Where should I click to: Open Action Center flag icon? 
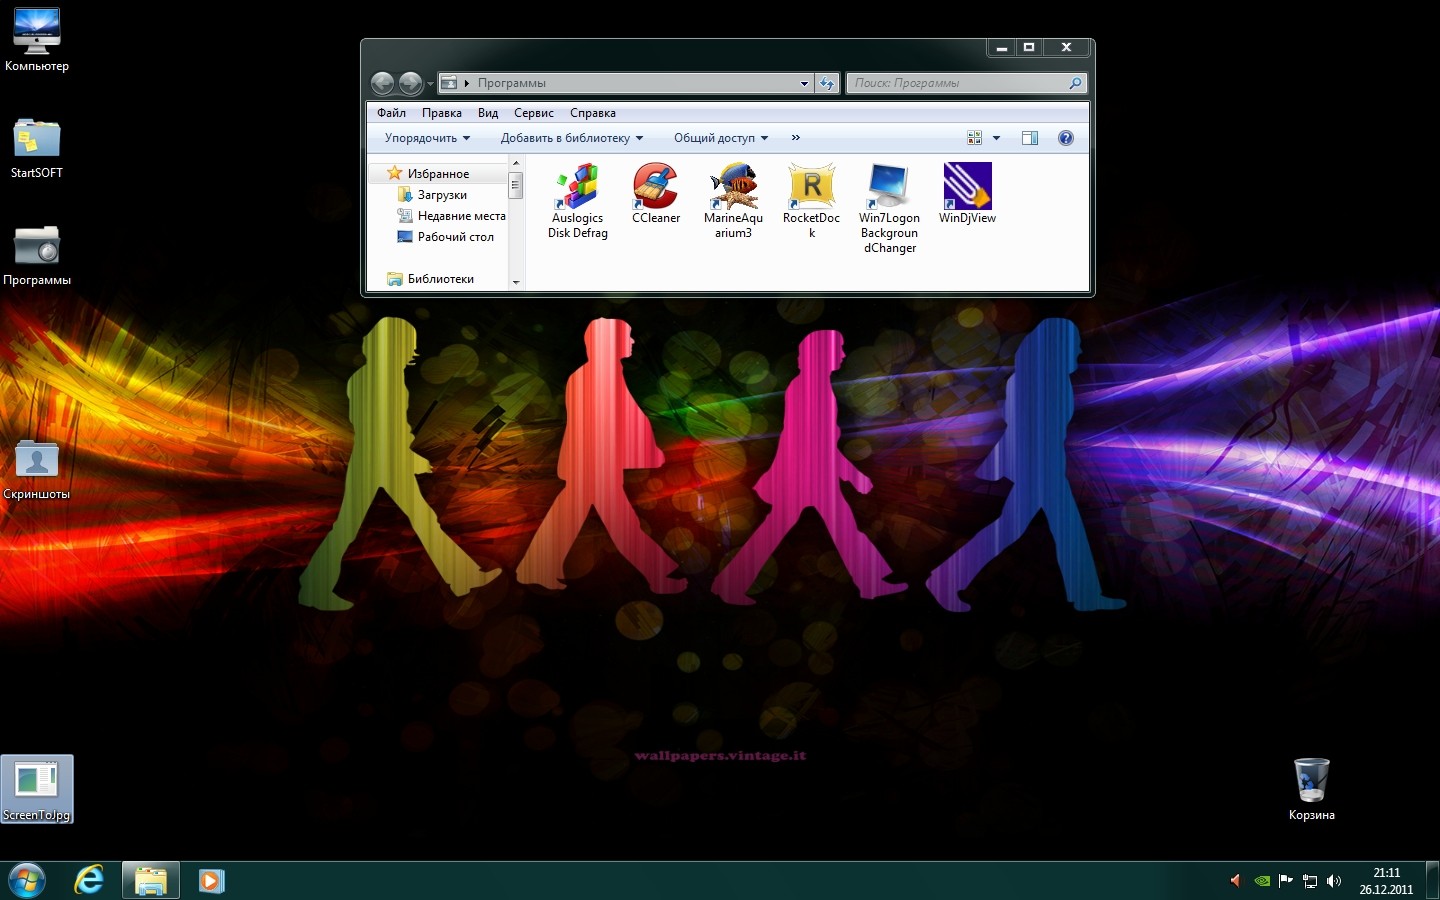(1286, 881)
